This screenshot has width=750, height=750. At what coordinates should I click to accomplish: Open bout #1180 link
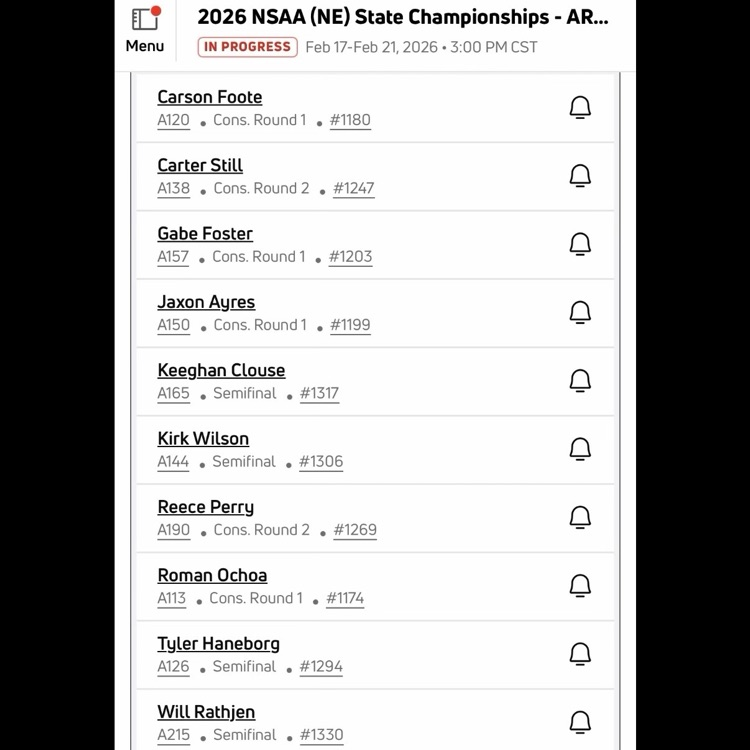350,120
